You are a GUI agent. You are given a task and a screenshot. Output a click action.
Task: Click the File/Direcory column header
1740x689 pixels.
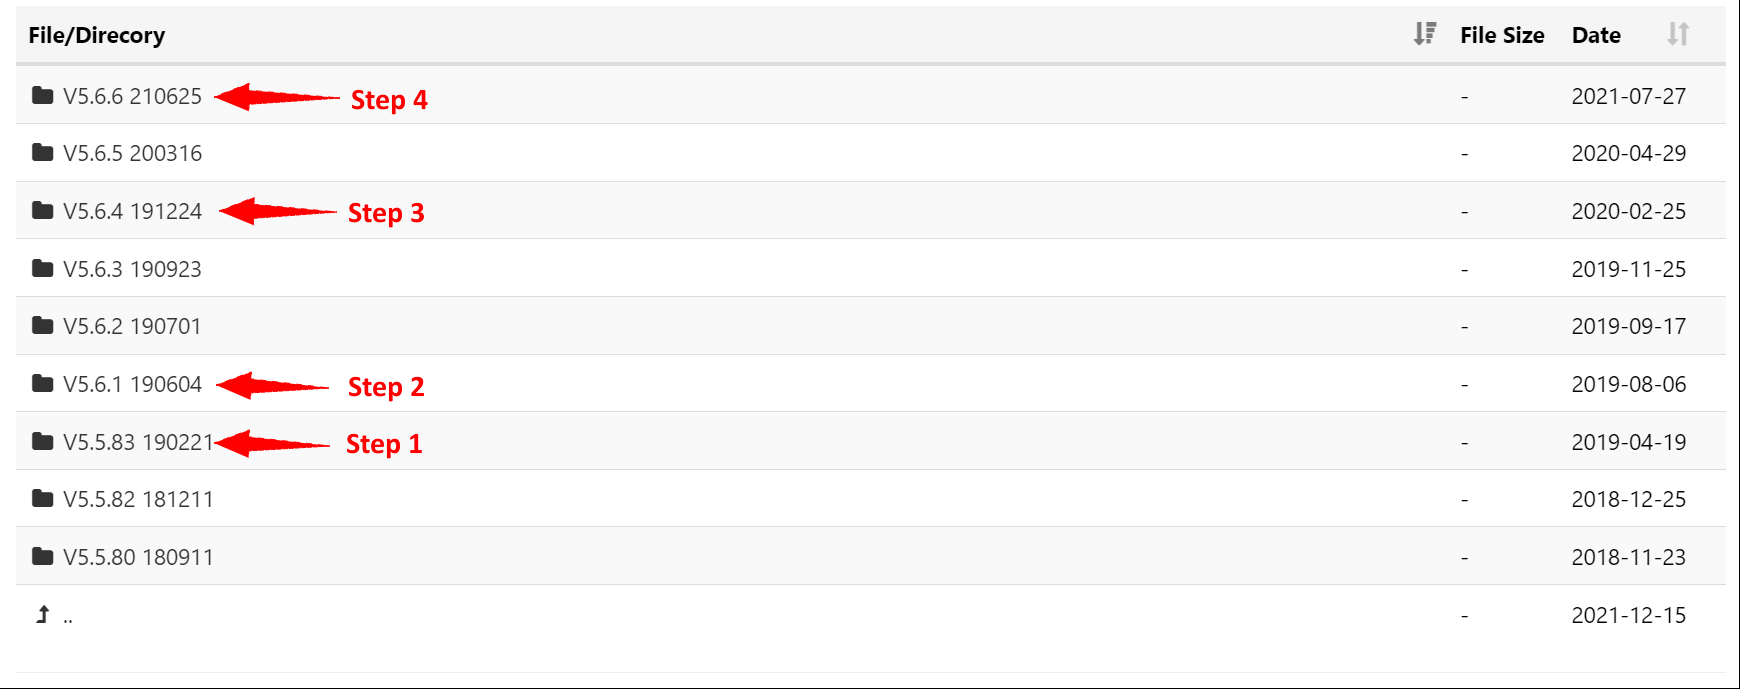coord(97,36)
